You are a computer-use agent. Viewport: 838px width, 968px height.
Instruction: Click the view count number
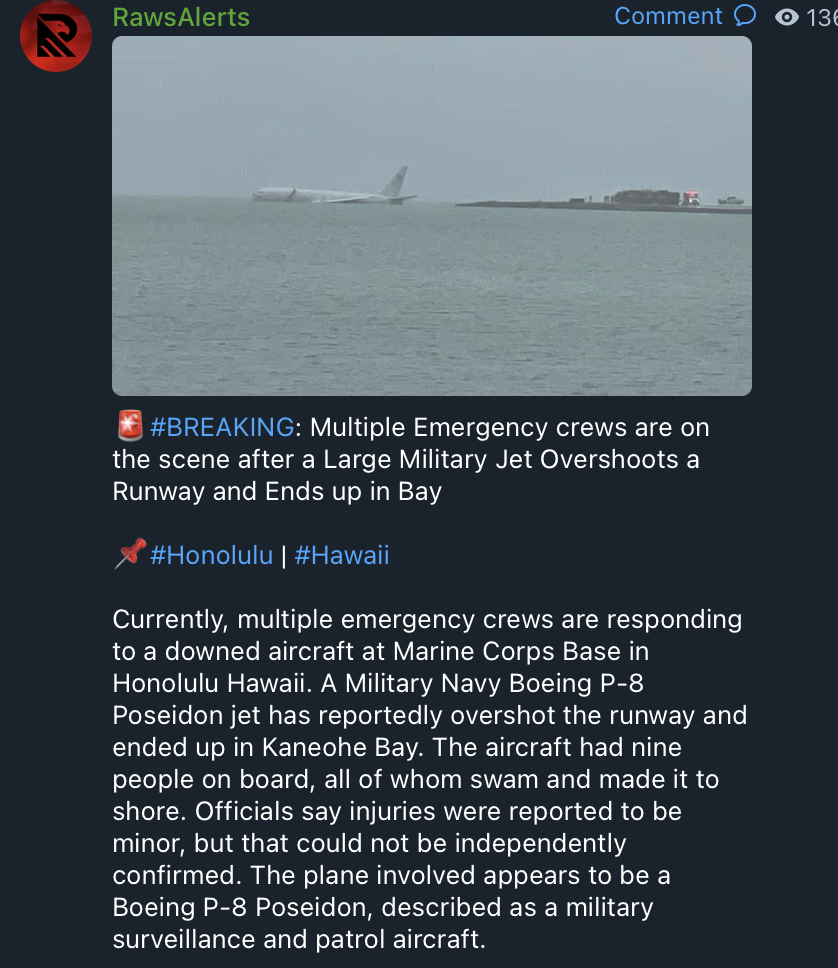click(821, 17)
